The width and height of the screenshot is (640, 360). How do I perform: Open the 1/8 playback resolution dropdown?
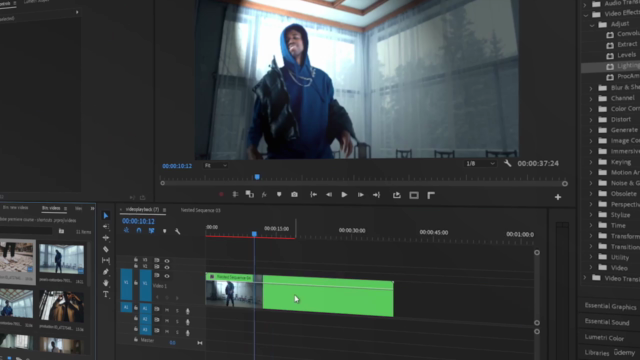481,164
